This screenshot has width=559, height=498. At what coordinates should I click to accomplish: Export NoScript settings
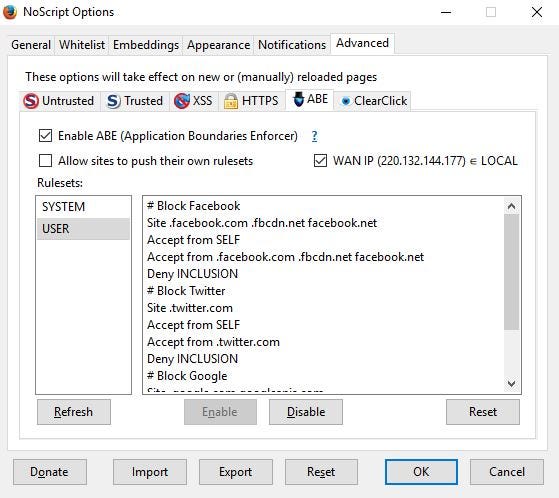coord(236,472)
